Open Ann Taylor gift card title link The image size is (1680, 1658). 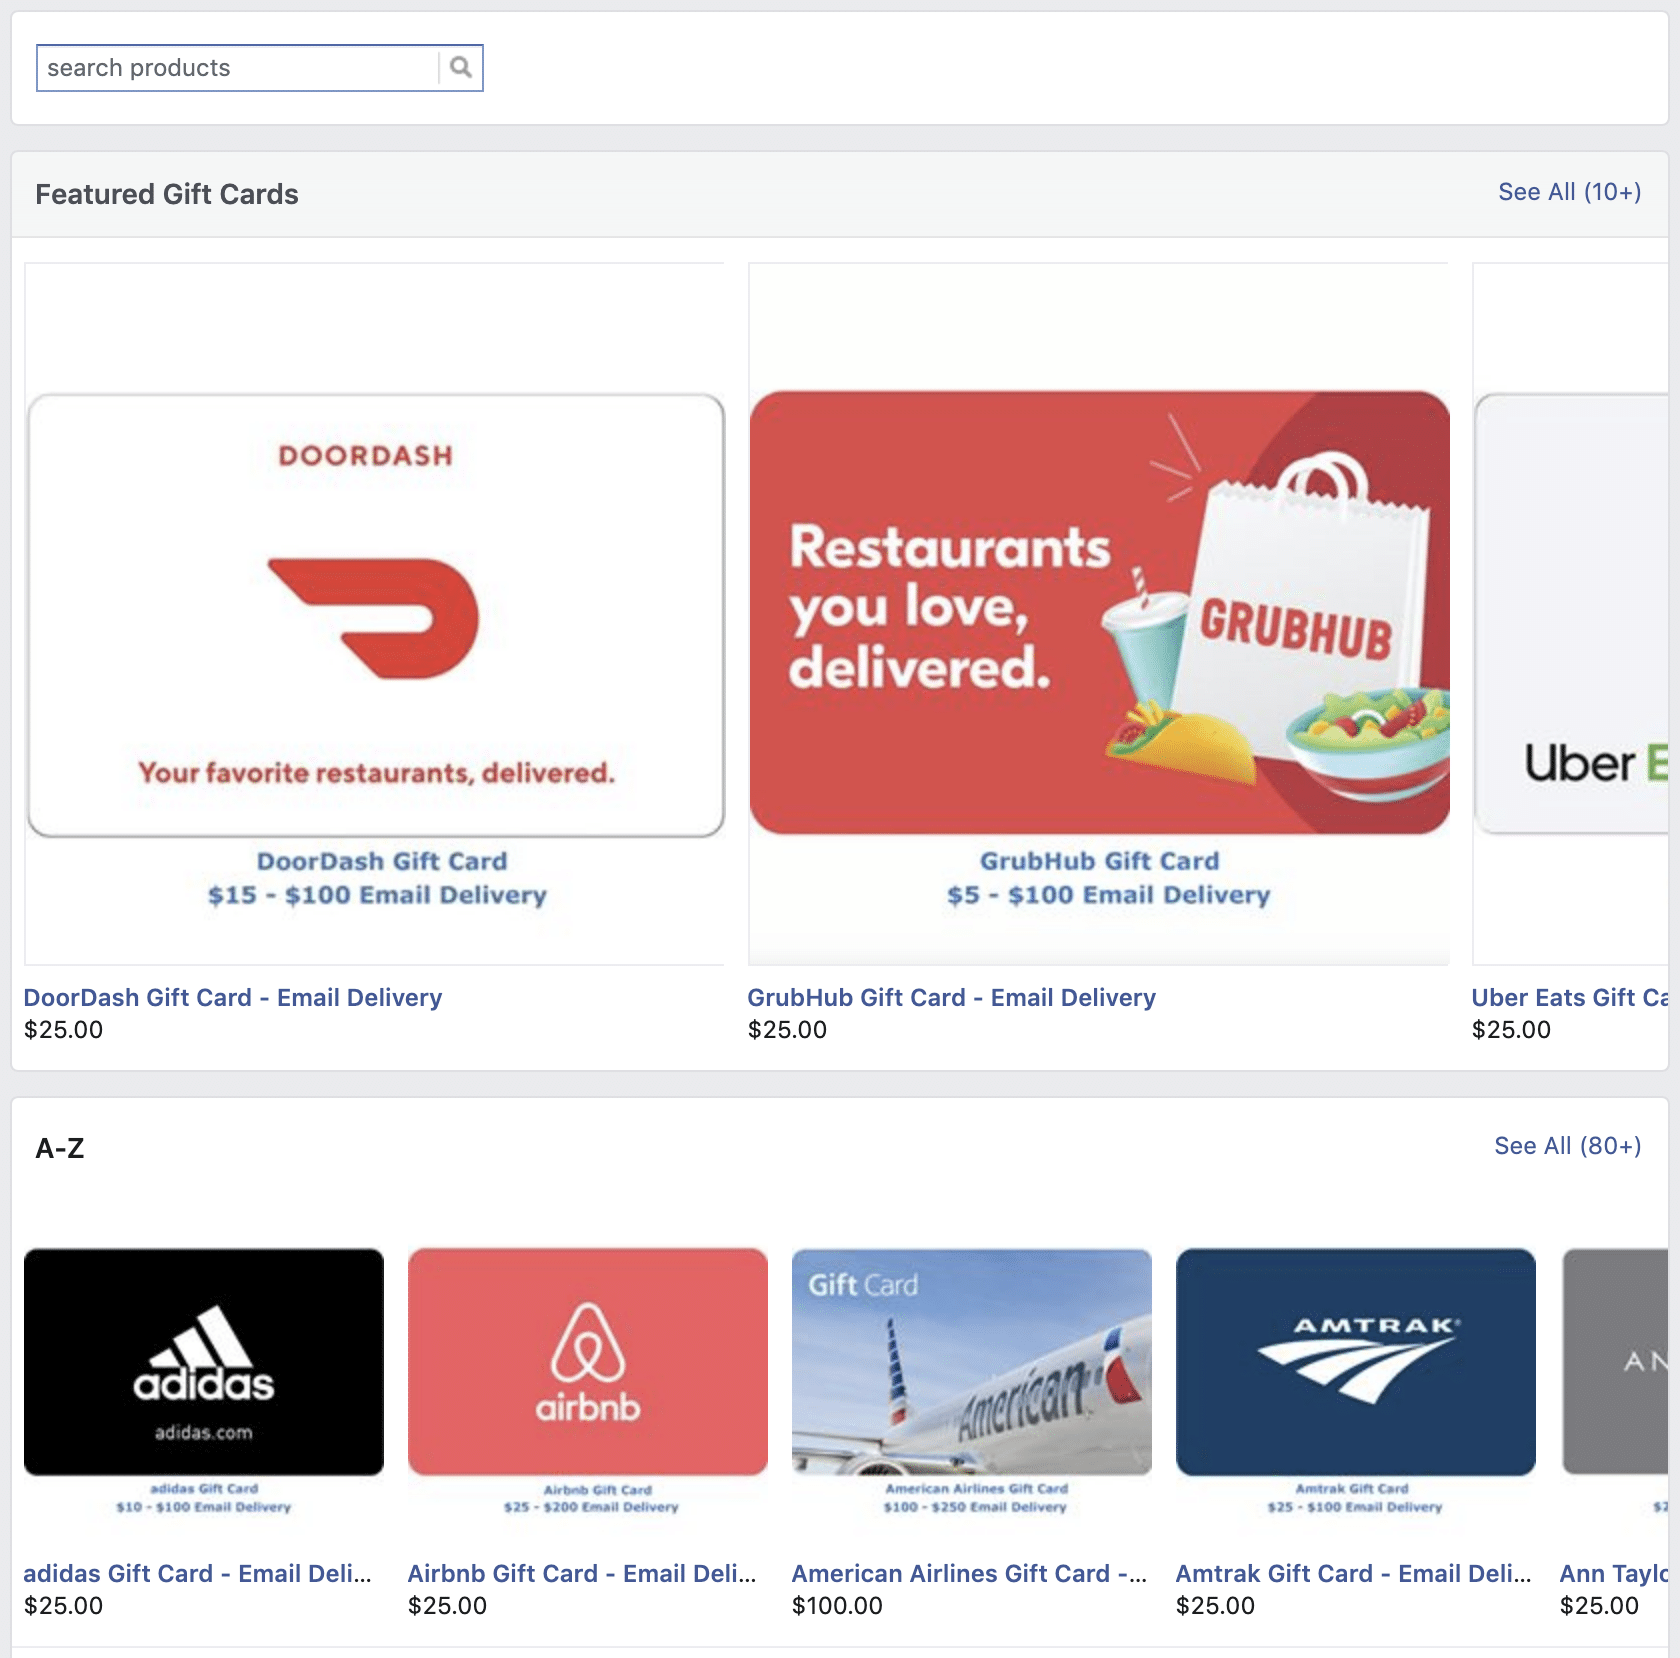(1614, 1573)
